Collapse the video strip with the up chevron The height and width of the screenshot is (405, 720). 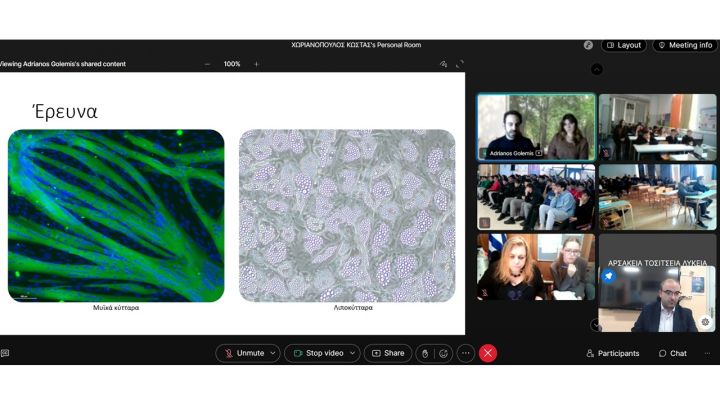coord(597,69)
